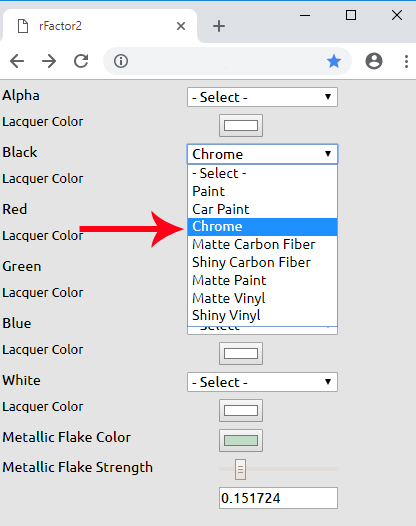Click the browser forward arrow
The width and height of the screenshot is (416, 526).
click(x=49, y=61)
